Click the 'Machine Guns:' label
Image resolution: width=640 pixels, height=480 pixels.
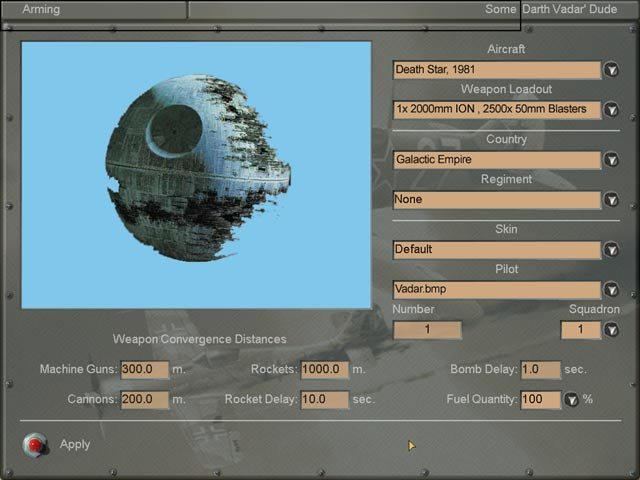[x=78, y=369]
